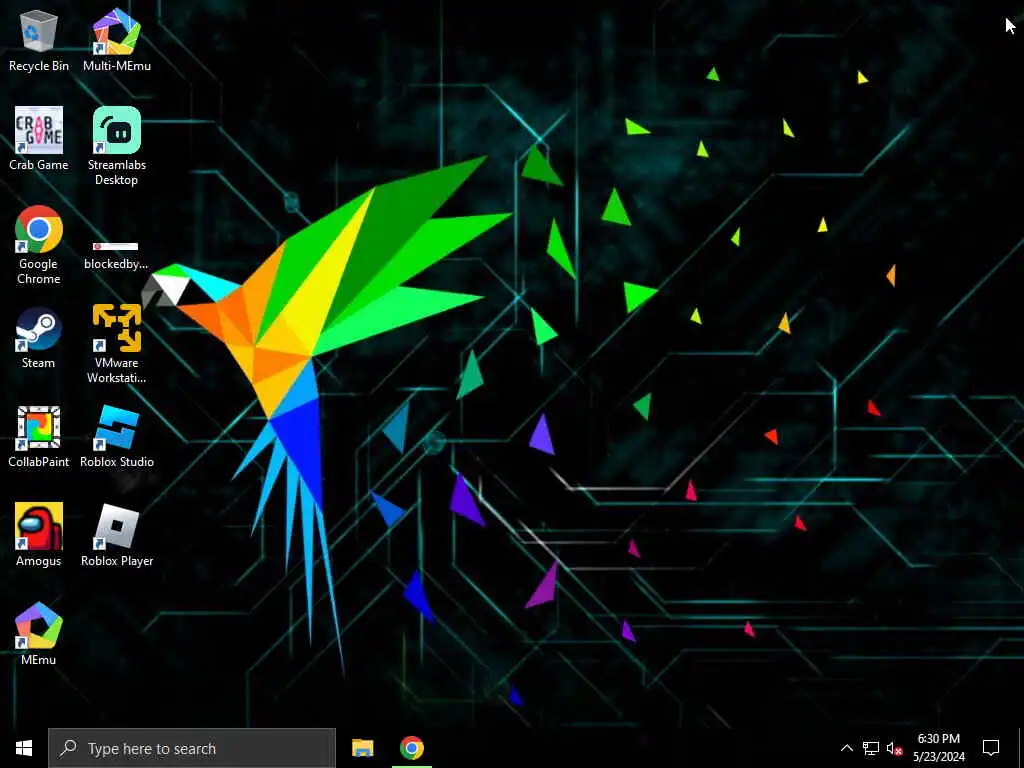Open File Explorer from the taskbar
This screenshot has width=1024, height=768.
[x=362, y=748]
